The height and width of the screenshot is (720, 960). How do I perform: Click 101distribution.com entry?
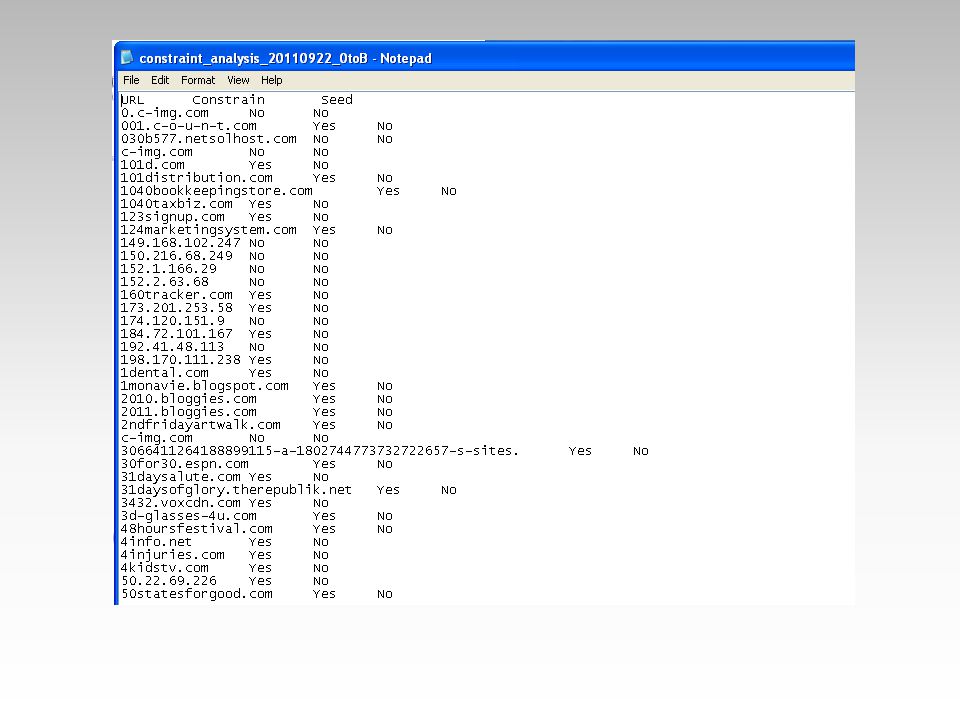(197, 178)
